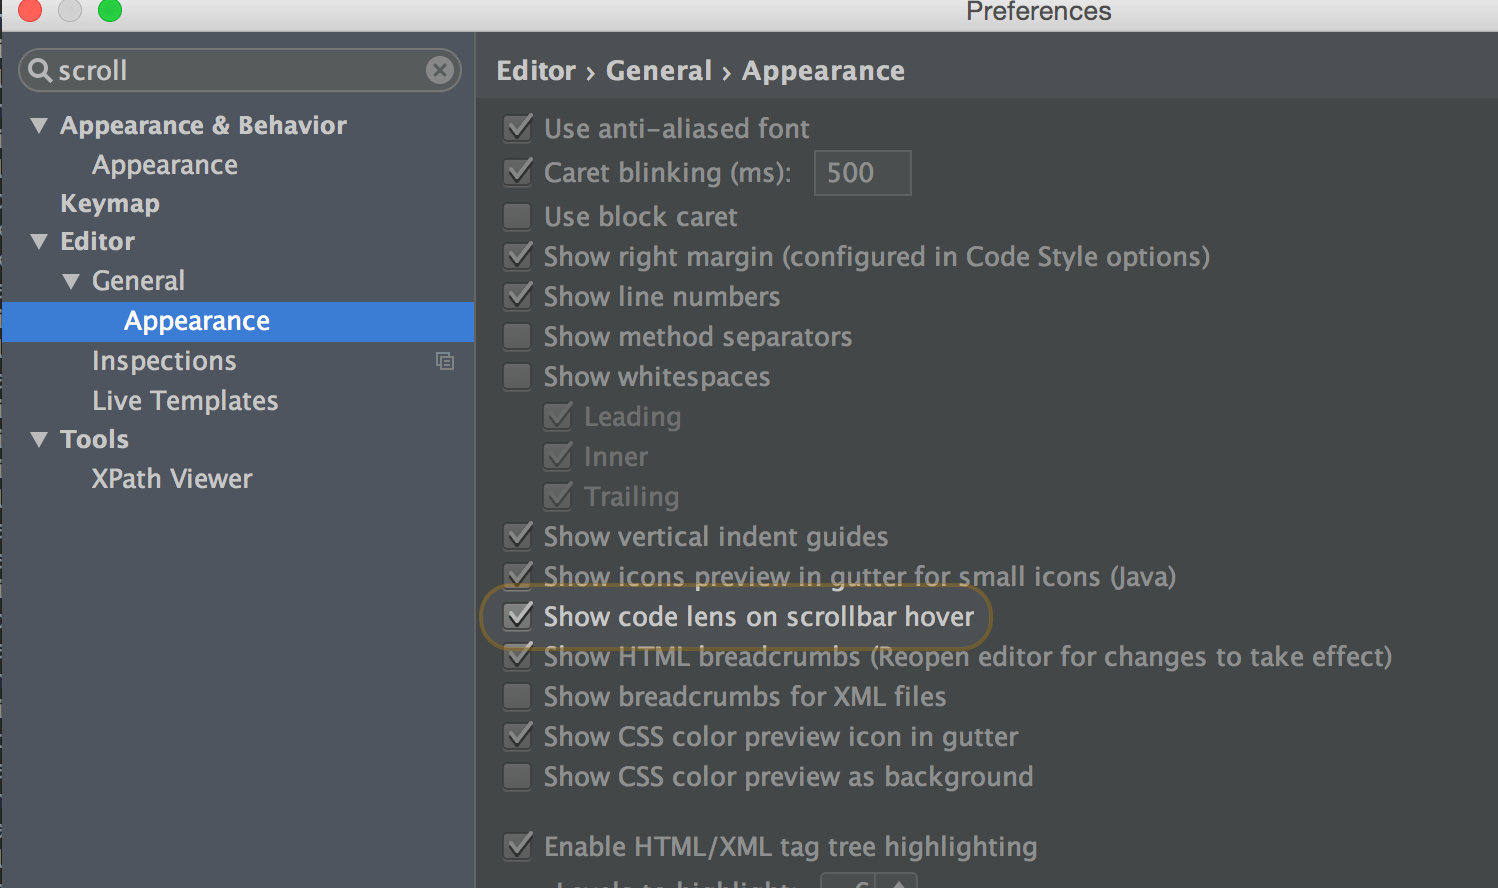Disable Show code lens on scrollbar hover
Image resolution: width=1498 pixels, height=888 pixels.
pyautogui.click(x=517, y=617)
